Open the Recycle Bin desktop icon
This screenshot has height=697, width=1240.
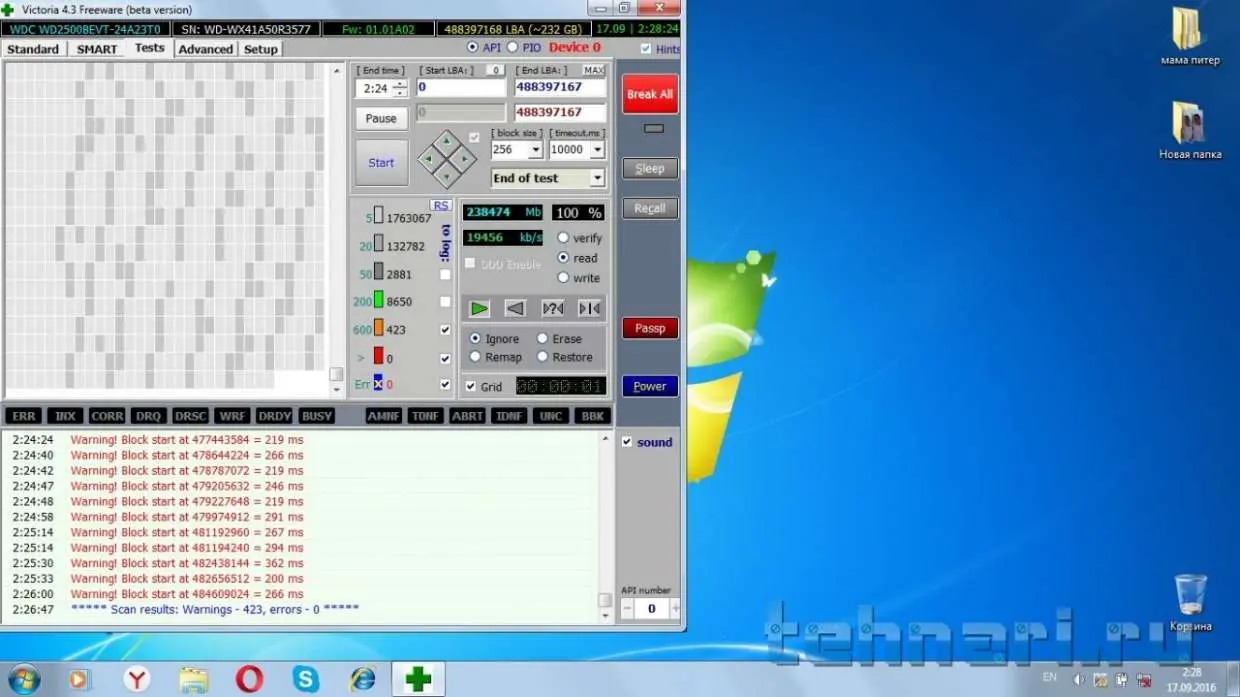click(x=1190, y=602)
